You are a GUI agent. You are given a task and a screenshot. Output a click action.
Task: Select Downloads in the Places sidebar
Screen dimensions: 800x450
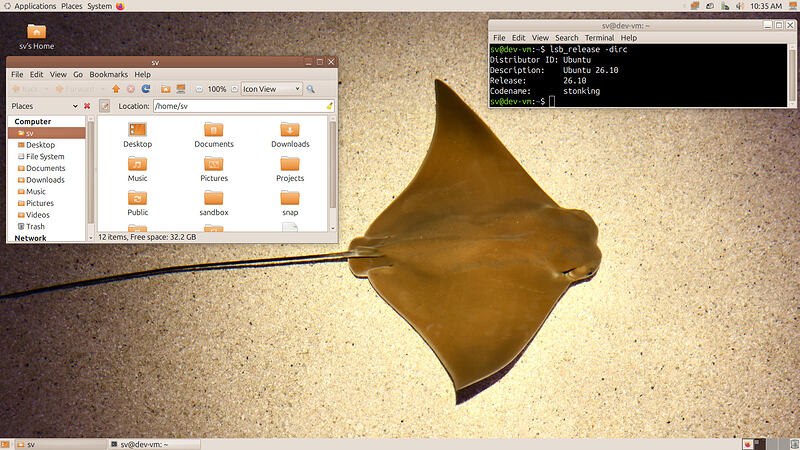pyautogui.click(x=46, y=180)
